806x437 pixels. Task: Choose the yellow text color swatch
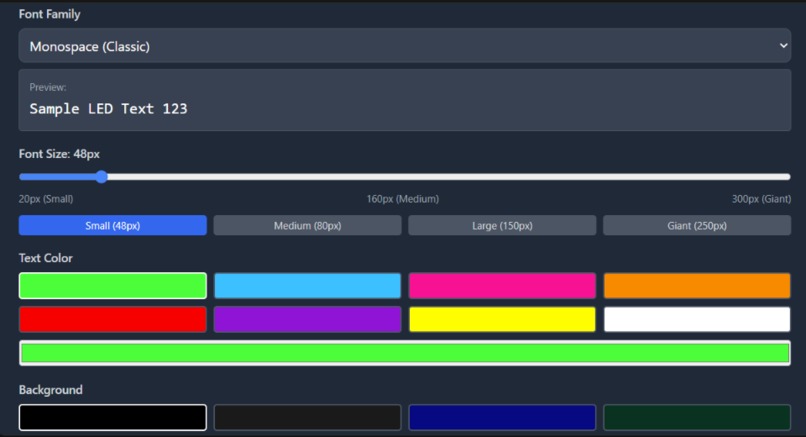[x=502, y=319]
